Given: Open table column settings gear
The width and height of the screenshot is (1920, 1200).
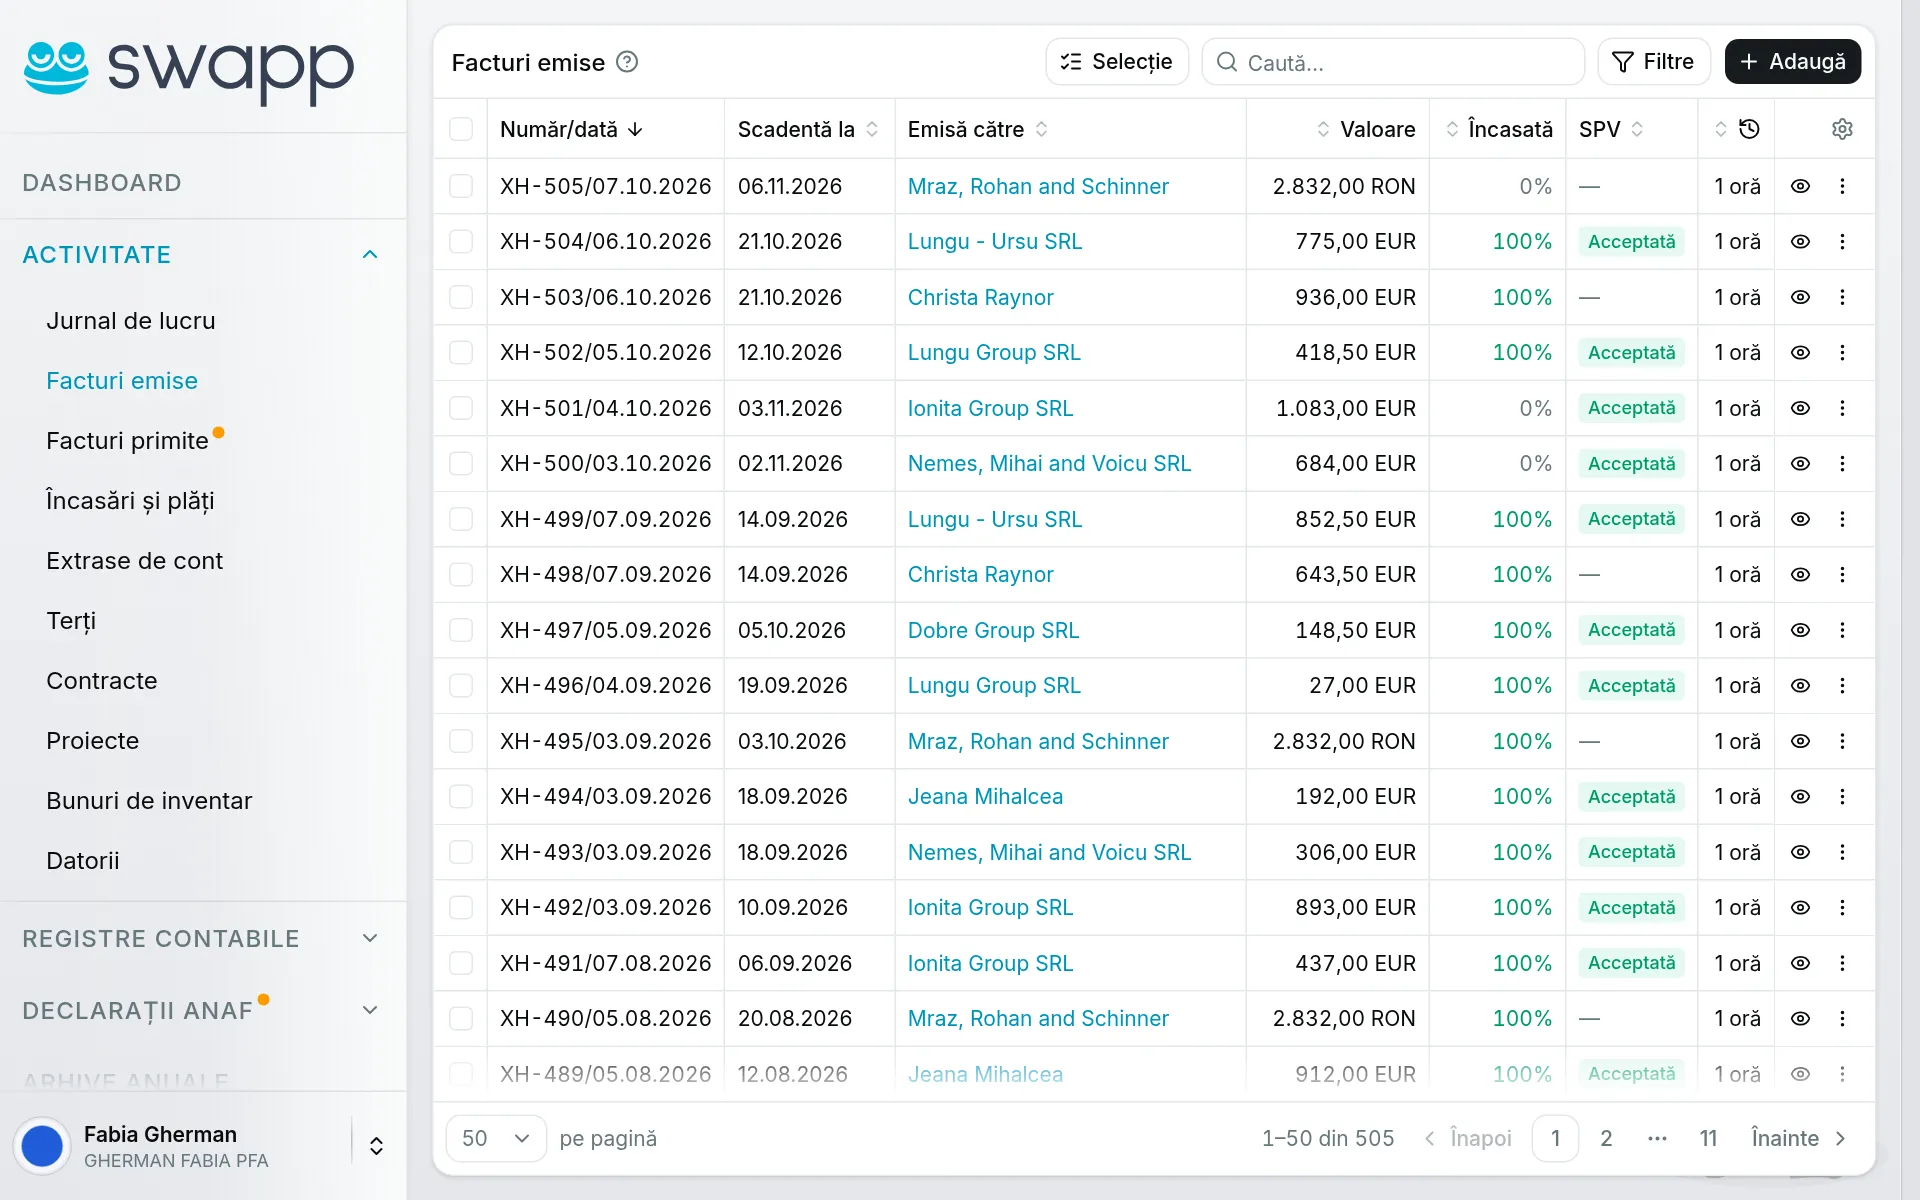Looking at the screenshot, I should tap(1842, 129).
